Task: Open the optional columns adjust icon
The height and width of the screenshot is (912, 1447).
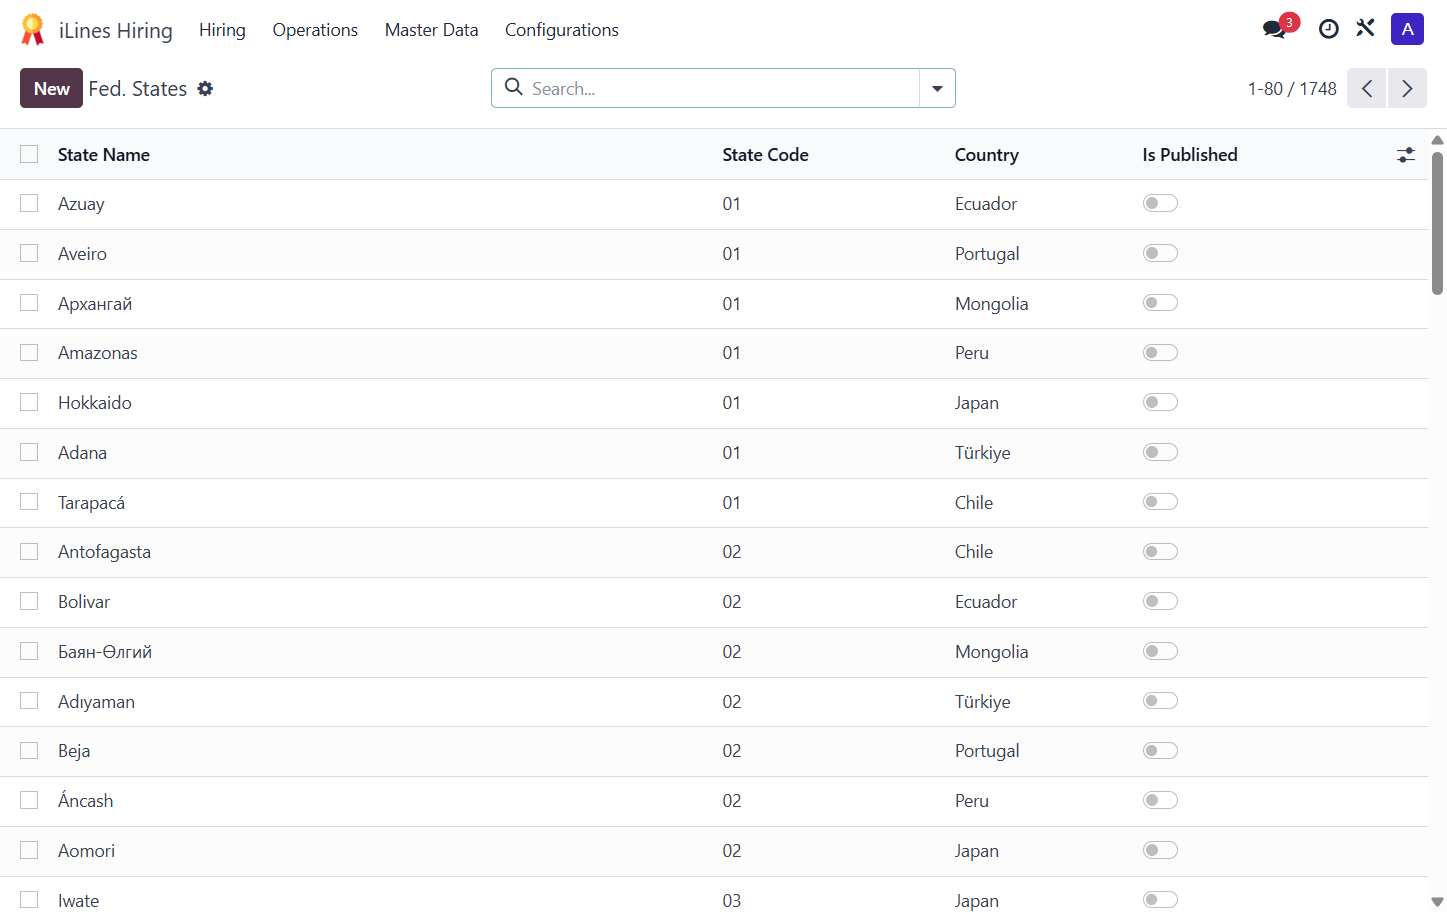Action: pos(1406,155)
